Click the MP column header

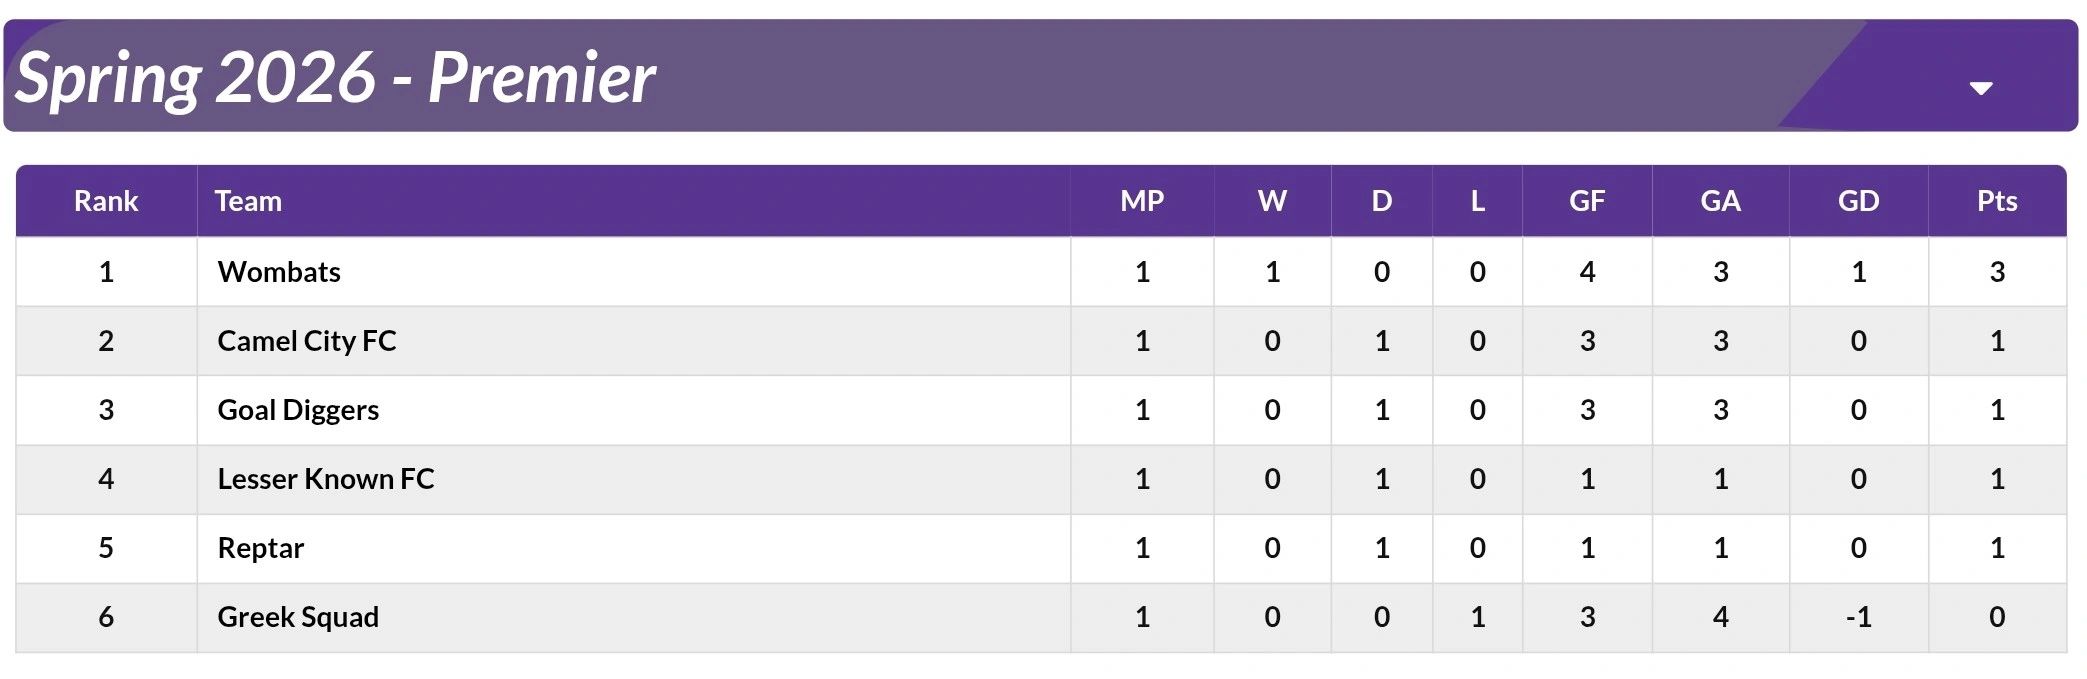click(1142, 201)
